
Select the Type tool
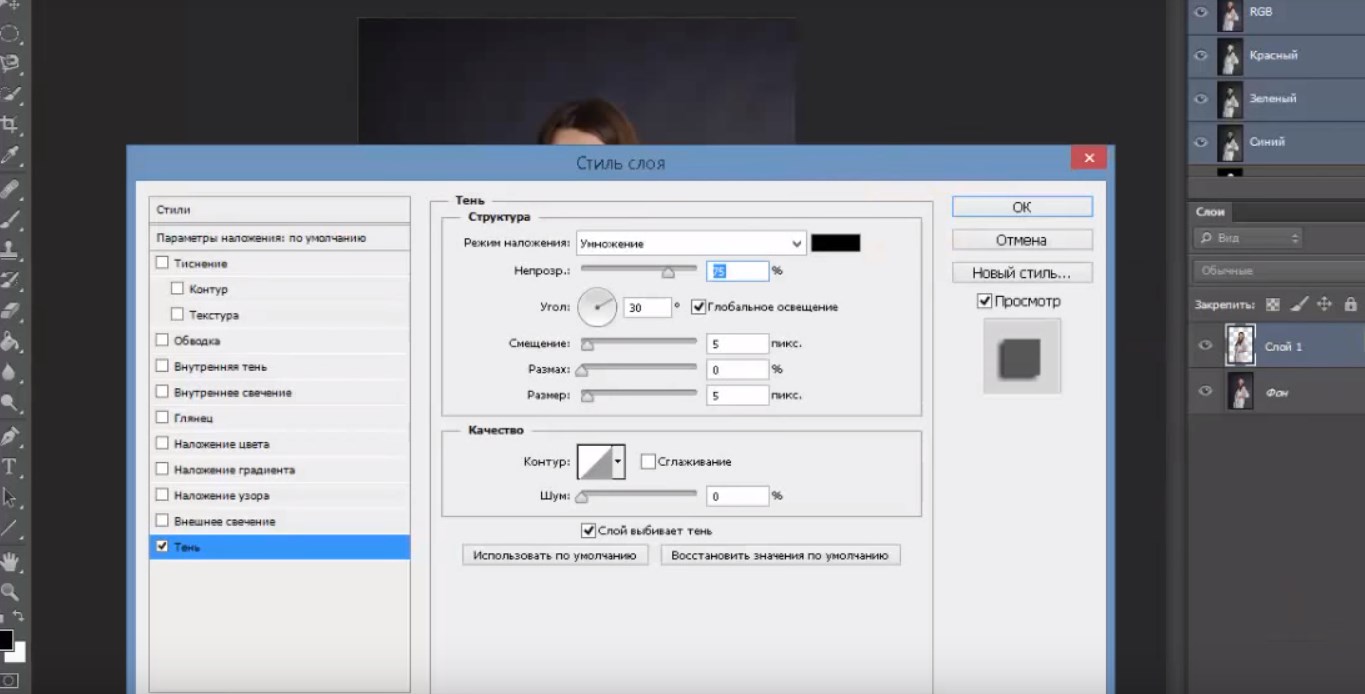click(10, 466)
